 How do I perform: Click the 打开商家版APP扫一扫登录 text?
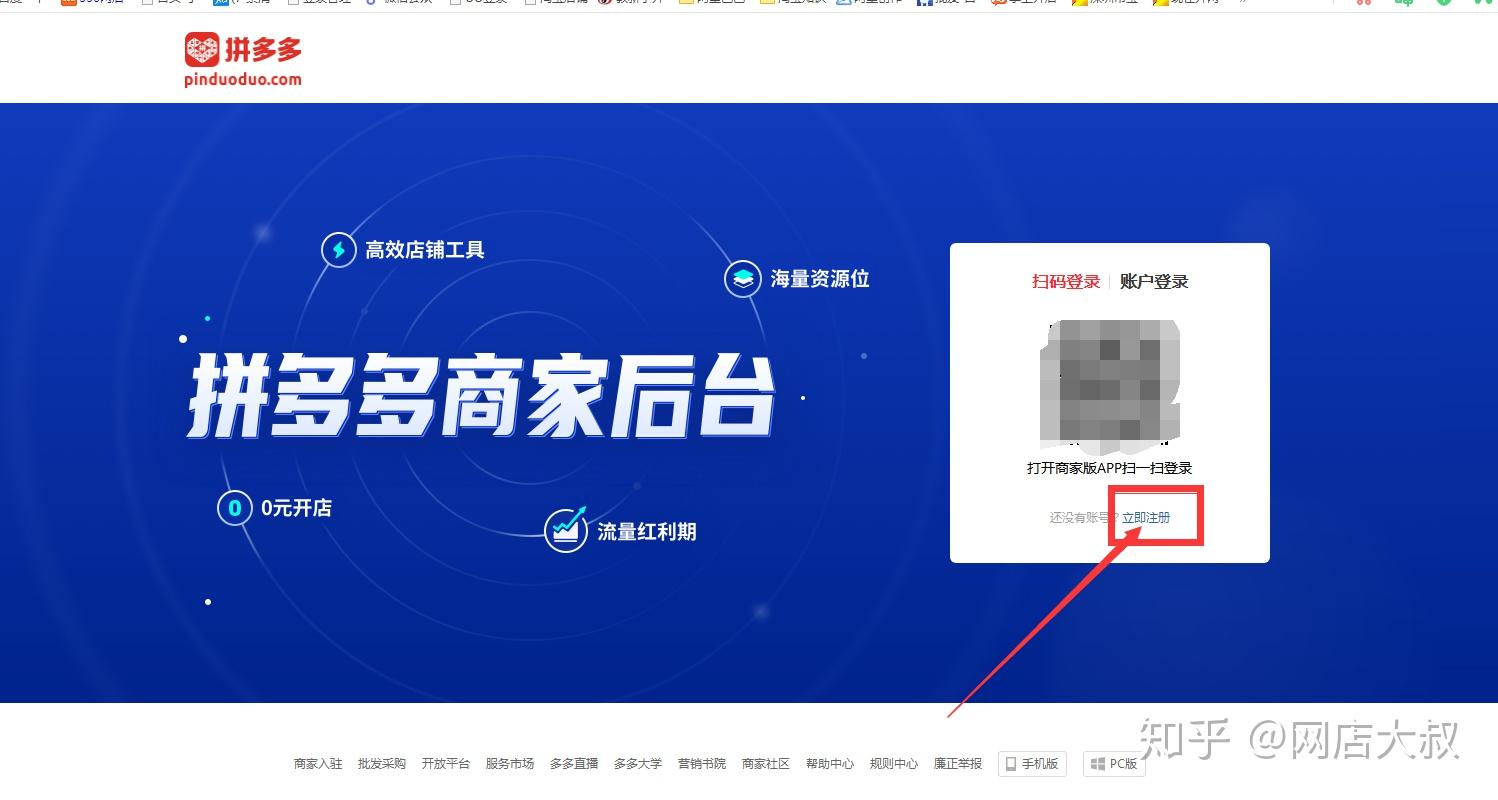(x=1110, y=468)
